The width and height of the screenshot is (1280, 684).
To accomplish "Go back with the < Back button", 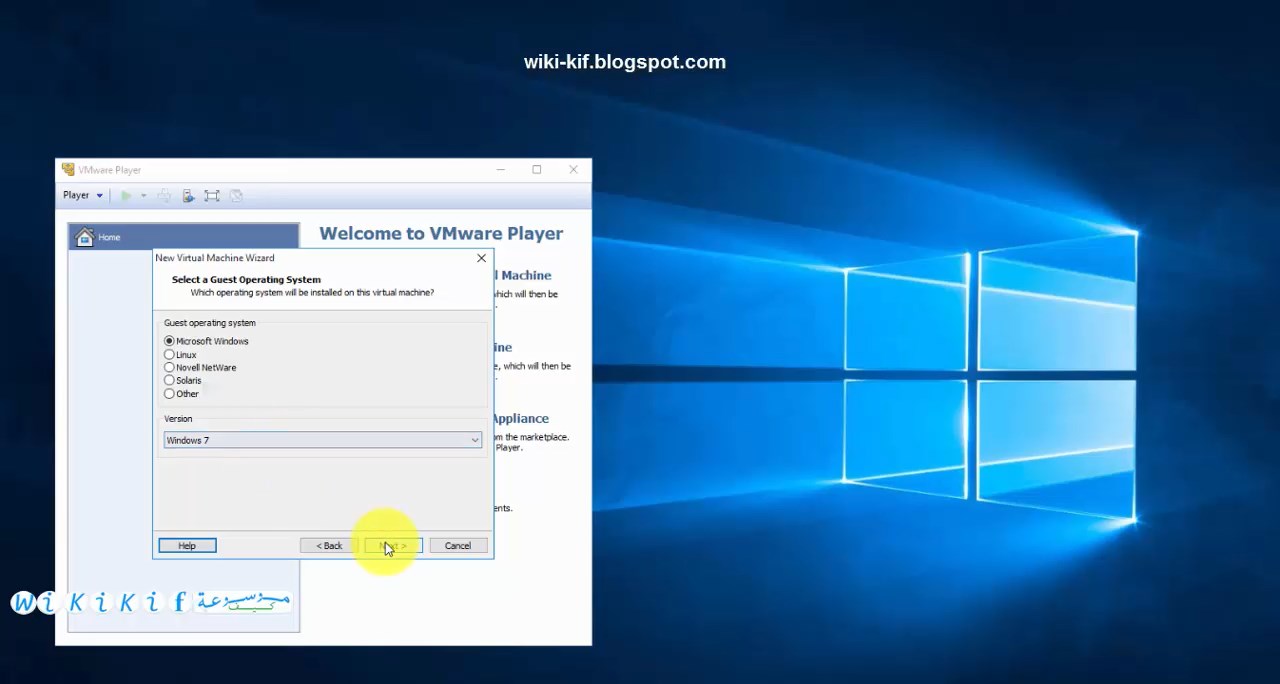I will point(329,545).
